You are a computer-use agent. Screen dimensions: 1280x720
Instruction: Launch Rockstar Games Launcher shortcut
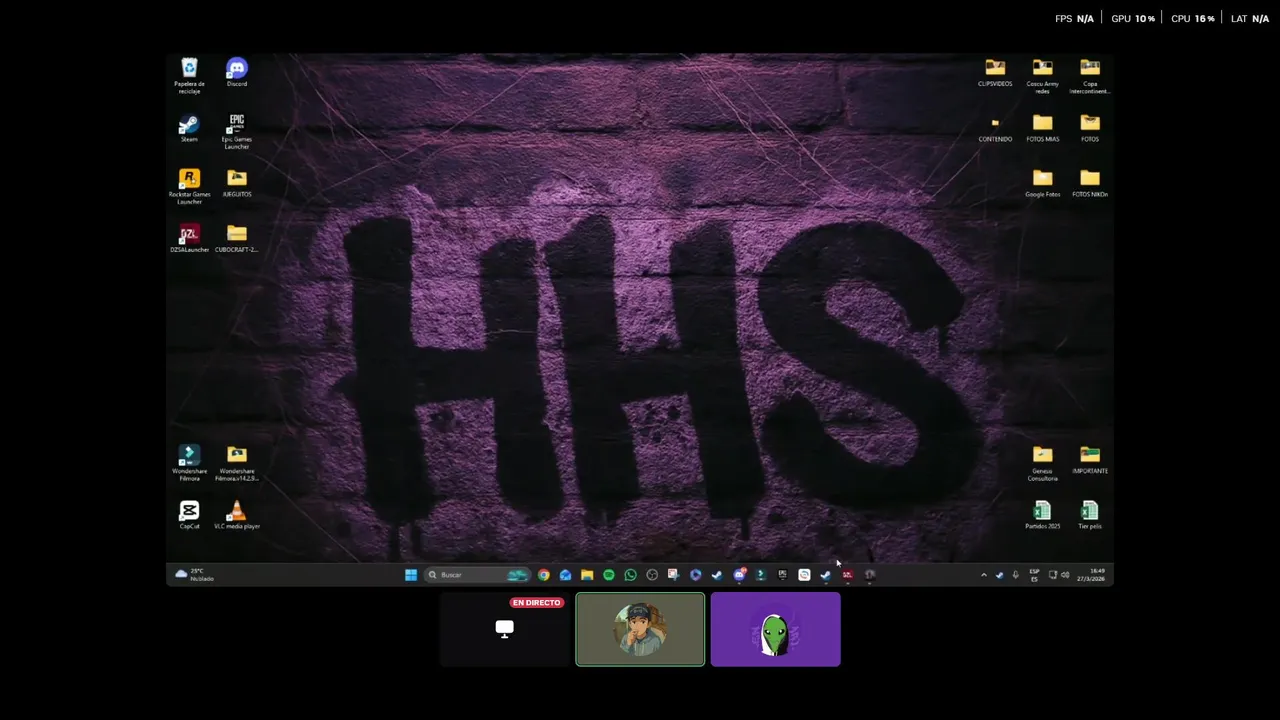click(189, 186)
